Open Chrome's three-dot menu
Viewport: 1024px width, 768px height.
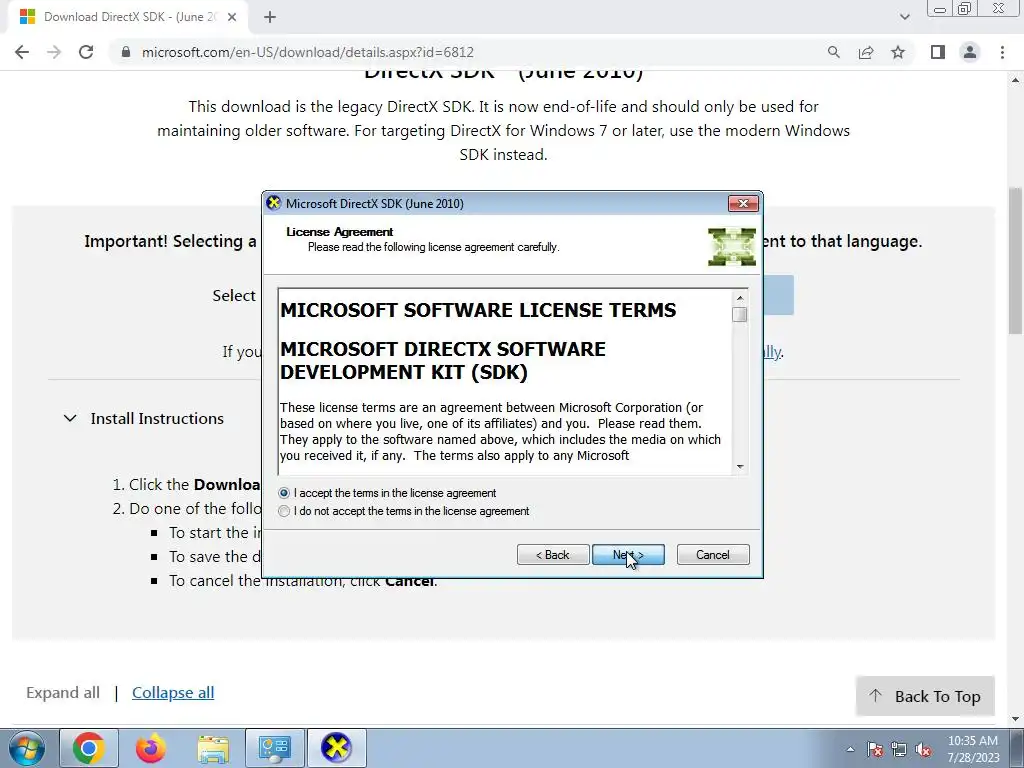tap(1002, 52)
